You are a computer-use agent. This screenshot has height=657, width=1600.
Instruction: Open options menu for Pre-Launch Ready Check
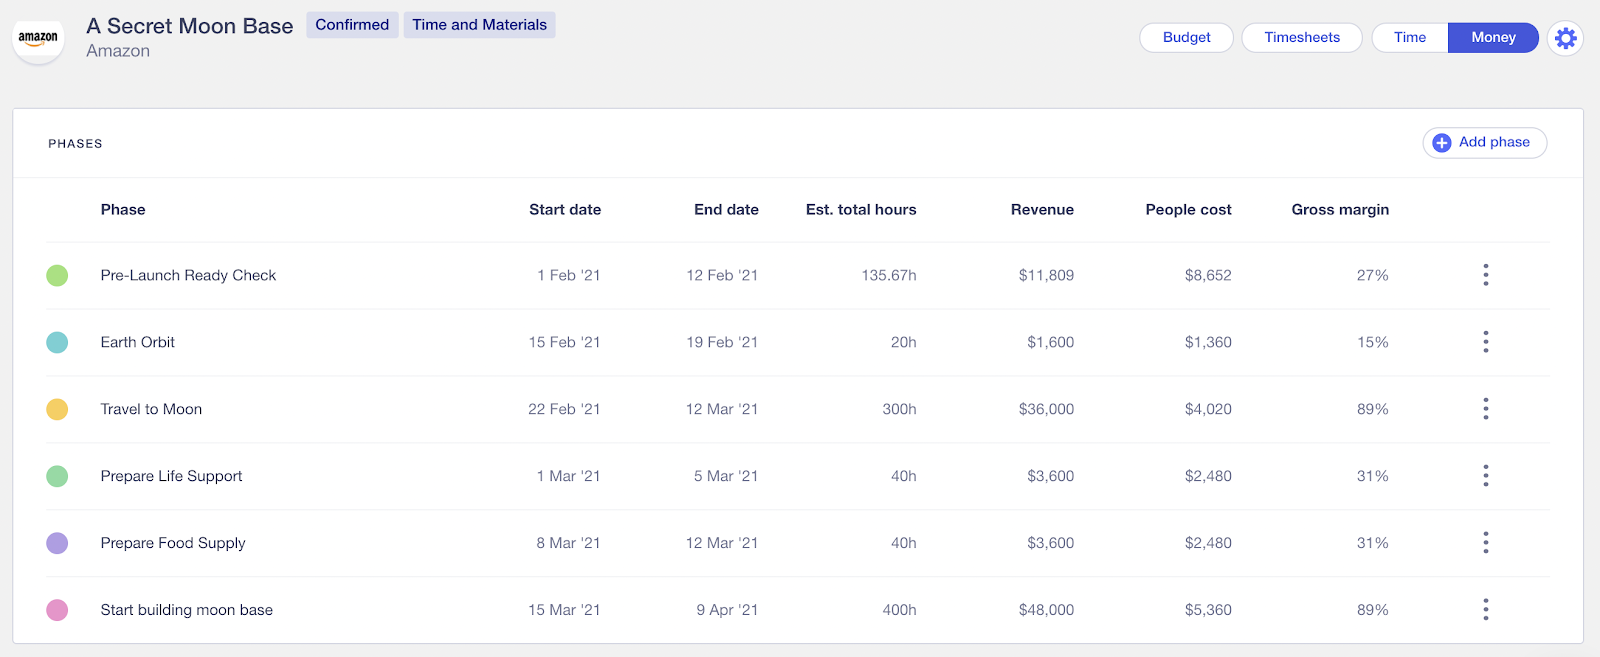1486,275
